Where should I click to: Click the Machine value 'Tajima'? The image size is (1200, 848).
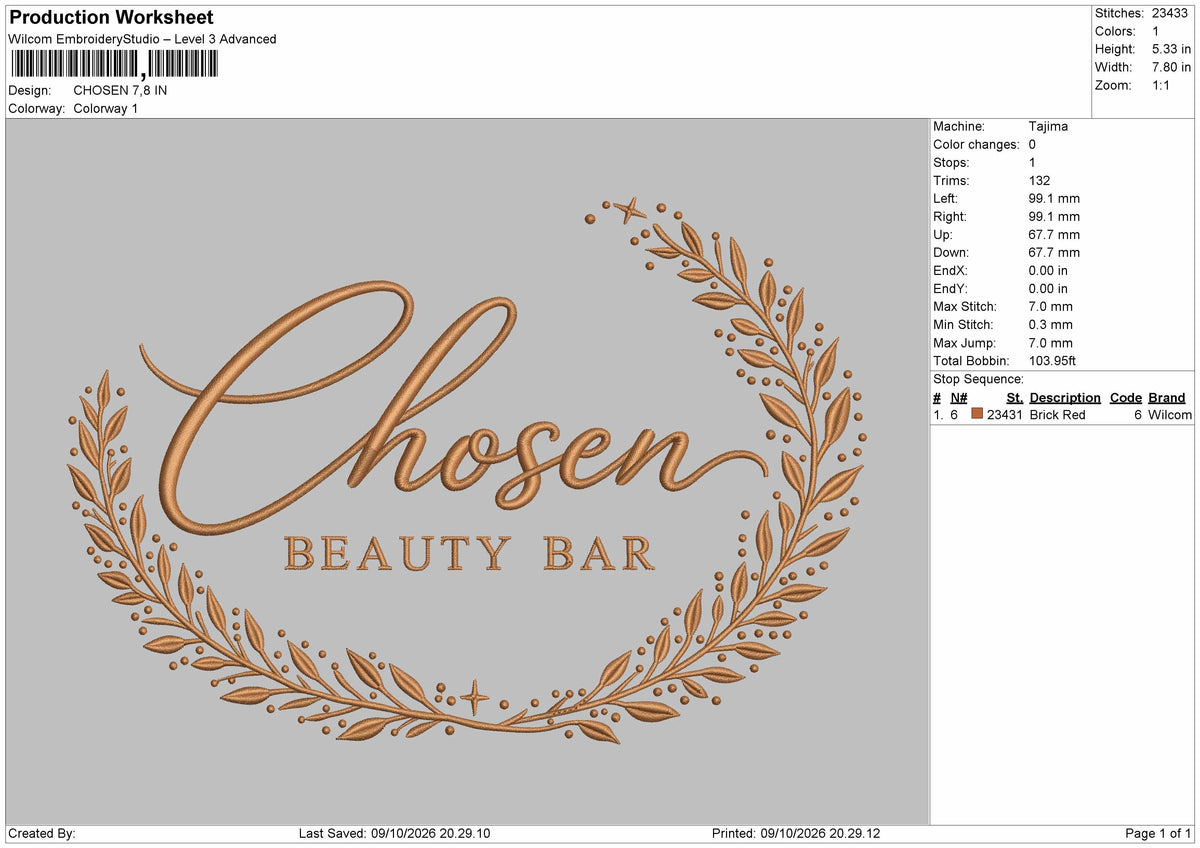click(1048, 127)
